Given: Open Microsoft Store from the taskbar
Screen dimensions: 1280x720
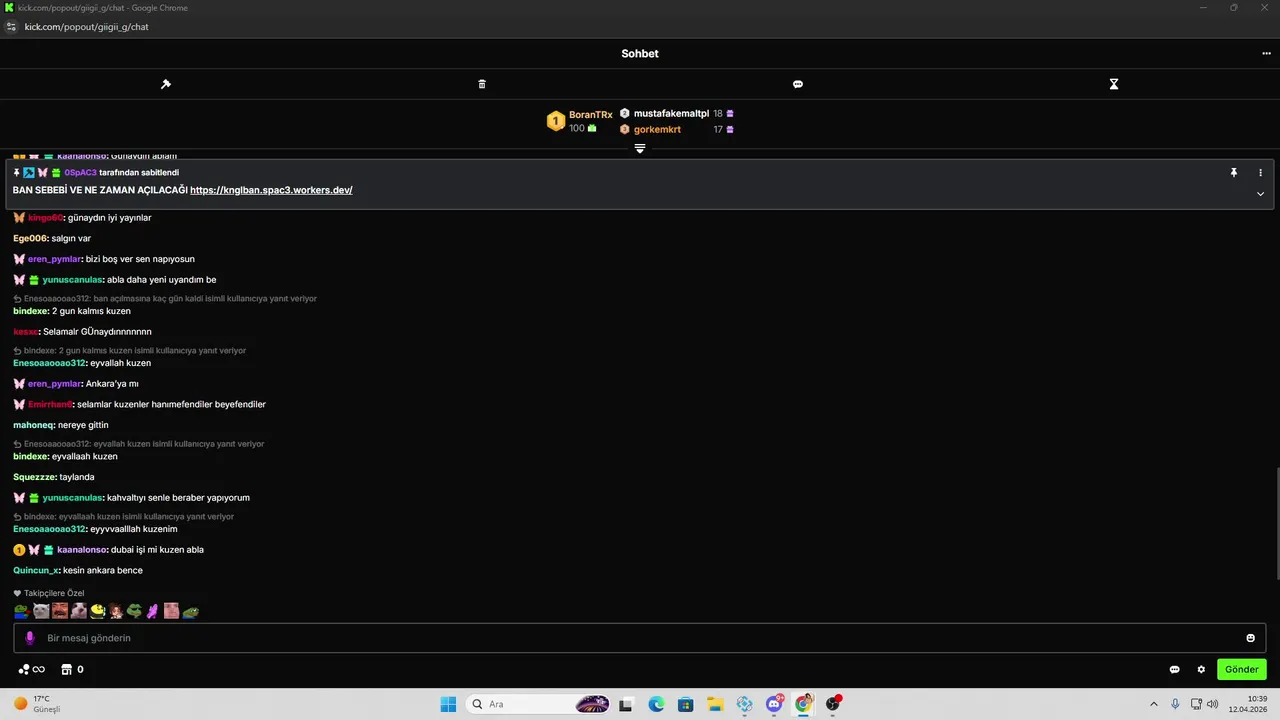Looking at the screenshot, I should coord(685,704).
